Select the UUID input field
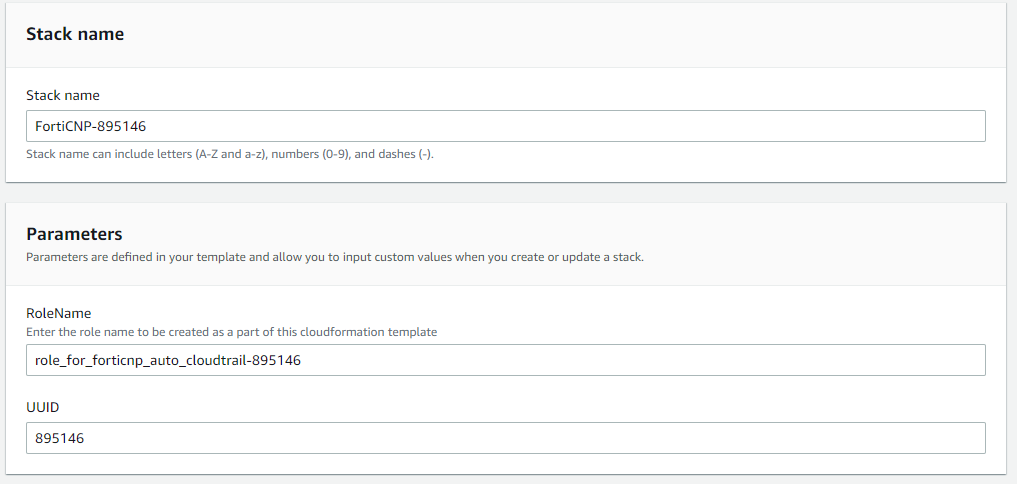1017x484 pixels. pyautogui.click(x=505, y=438)
